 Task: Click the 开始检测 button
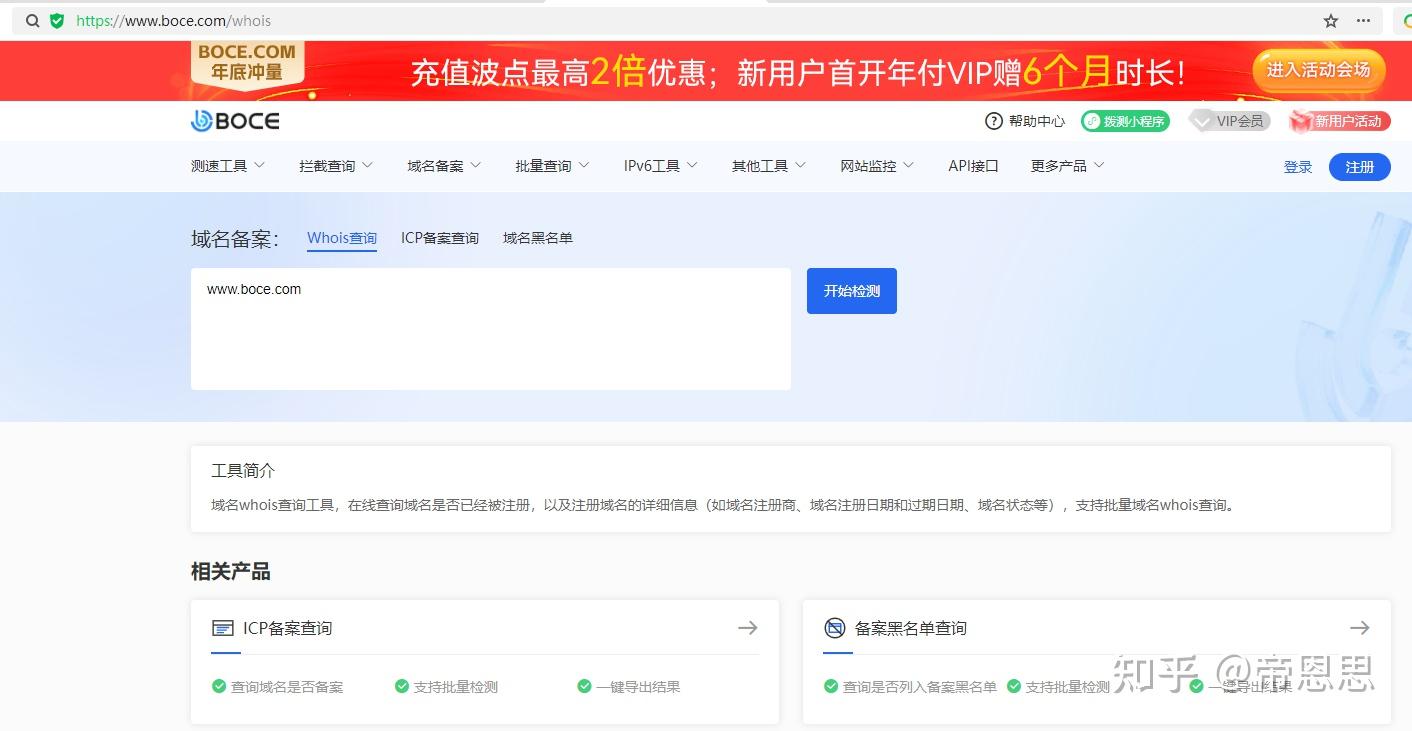point(851,291)
